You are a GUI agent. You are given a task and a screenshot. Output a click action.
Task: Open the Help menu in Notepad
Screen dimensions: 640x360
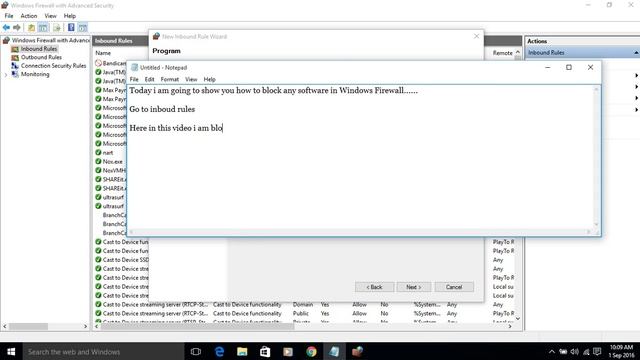(209, 79)
